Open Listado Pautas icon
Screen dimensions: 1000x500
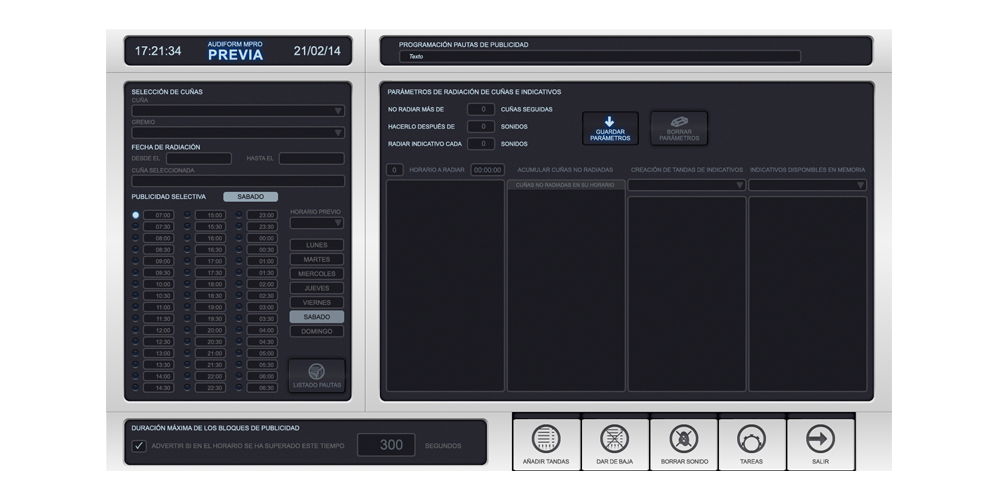pos(317,371)
